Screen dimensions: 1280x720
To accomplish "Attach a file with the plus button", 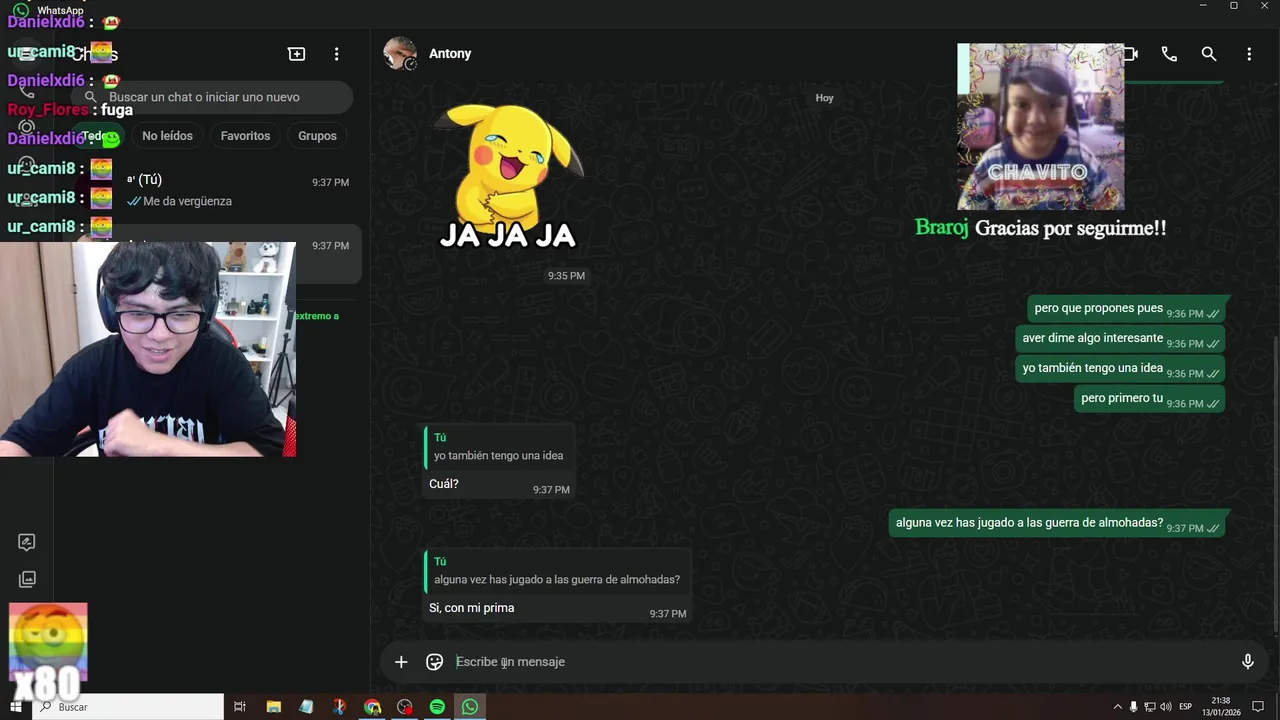I will pyautogui.click(x=401, y=662).
